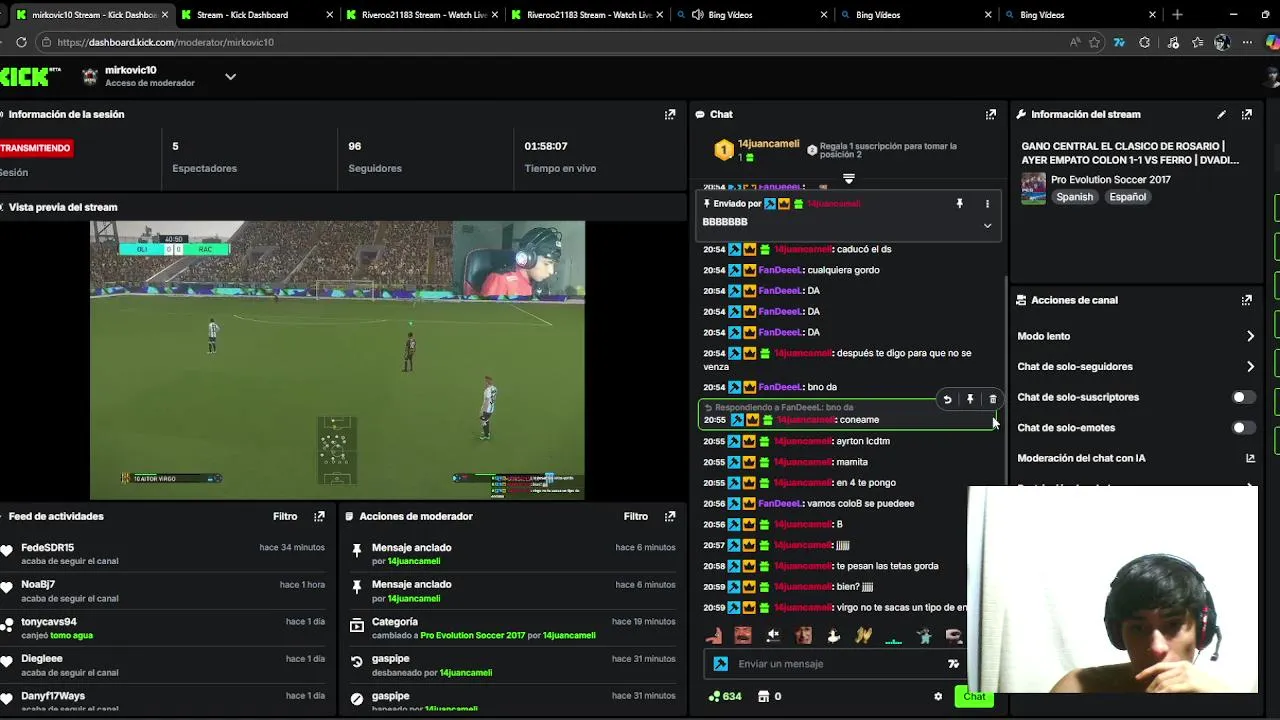Select the first emote in quick emote row
This screenshot has width=1280, height=720.
[713, 635]
